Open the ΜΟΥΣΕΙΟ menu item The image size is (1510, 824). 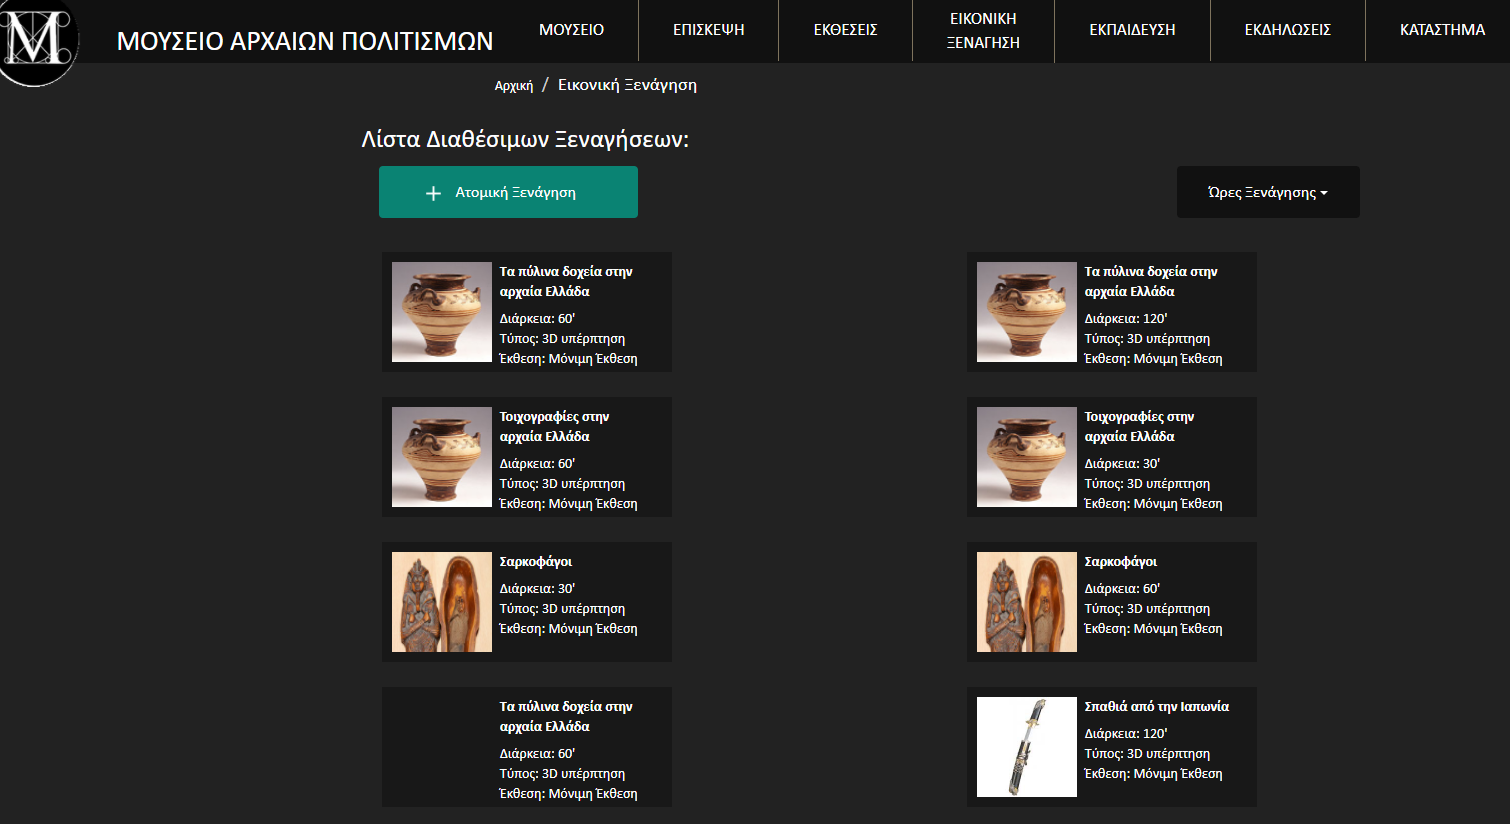(x=571, y=30)
